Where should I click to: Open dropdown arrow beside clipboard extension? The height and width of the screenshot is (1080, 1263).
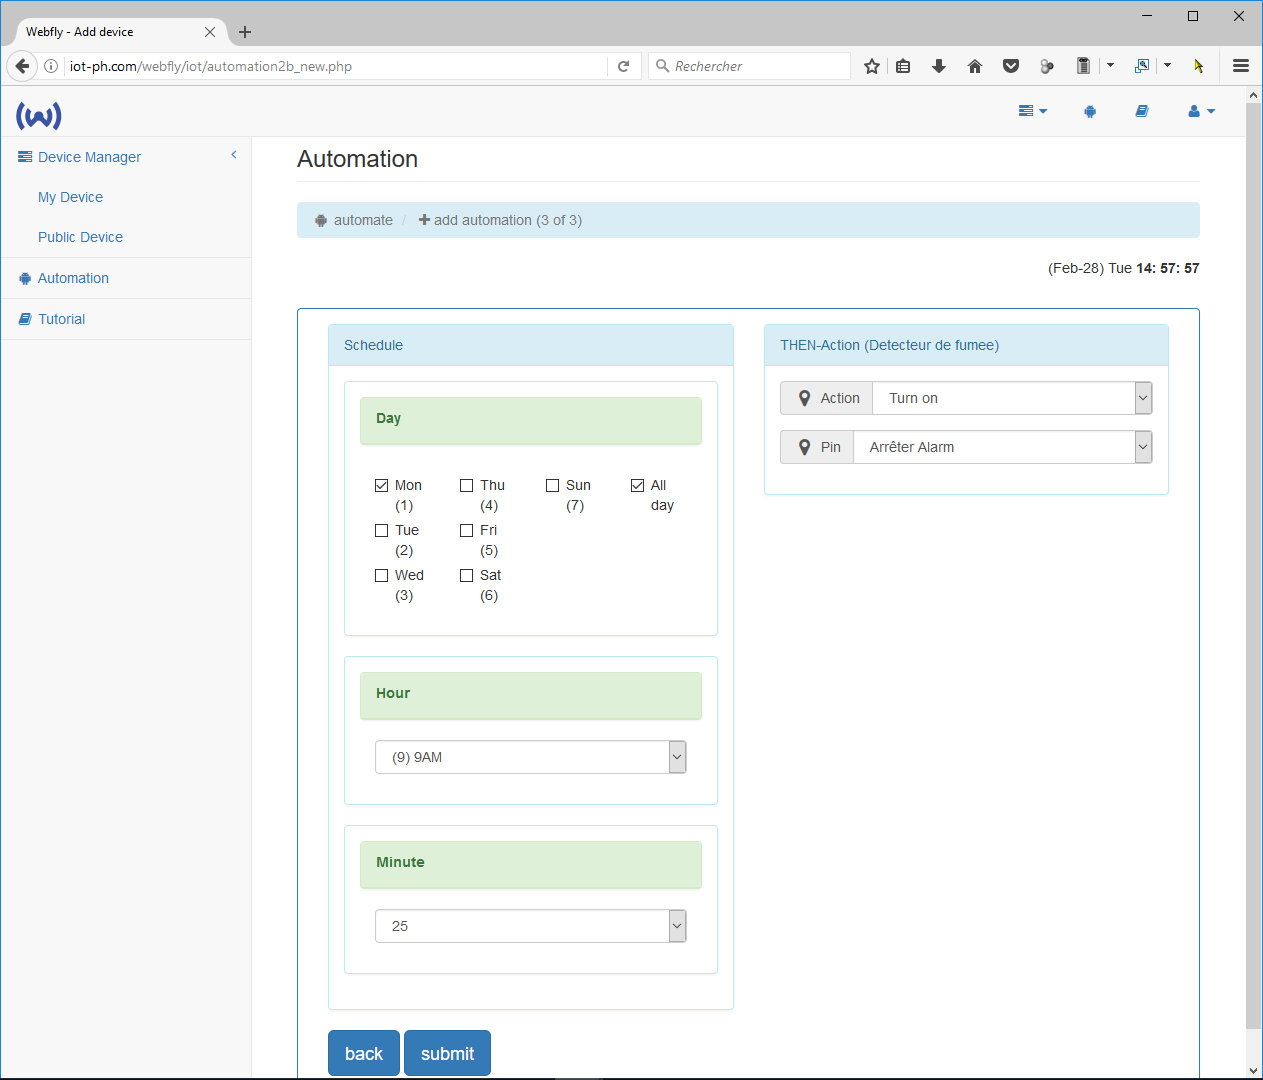1110,66
